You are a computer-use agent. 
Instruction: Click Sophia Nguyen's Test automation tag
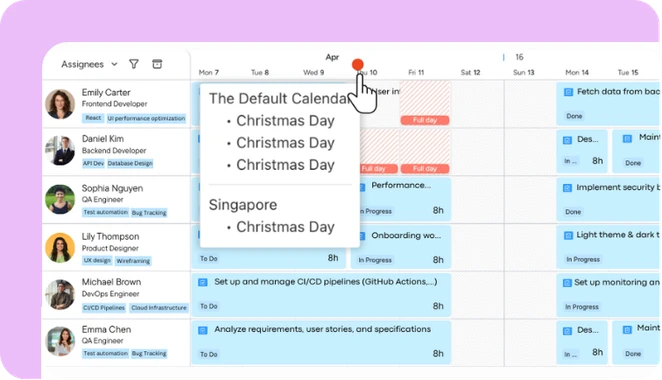coord(105,212)
